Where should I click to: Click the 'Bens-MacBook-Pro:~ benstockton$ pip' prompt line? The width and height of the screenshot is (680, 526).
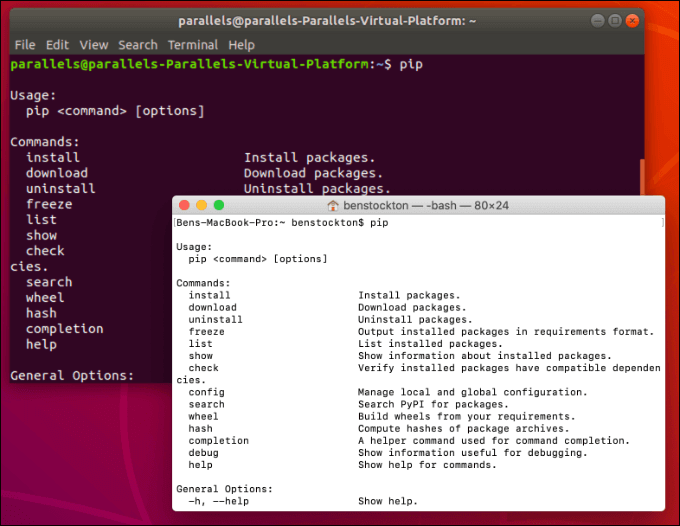tap(282, 223)
